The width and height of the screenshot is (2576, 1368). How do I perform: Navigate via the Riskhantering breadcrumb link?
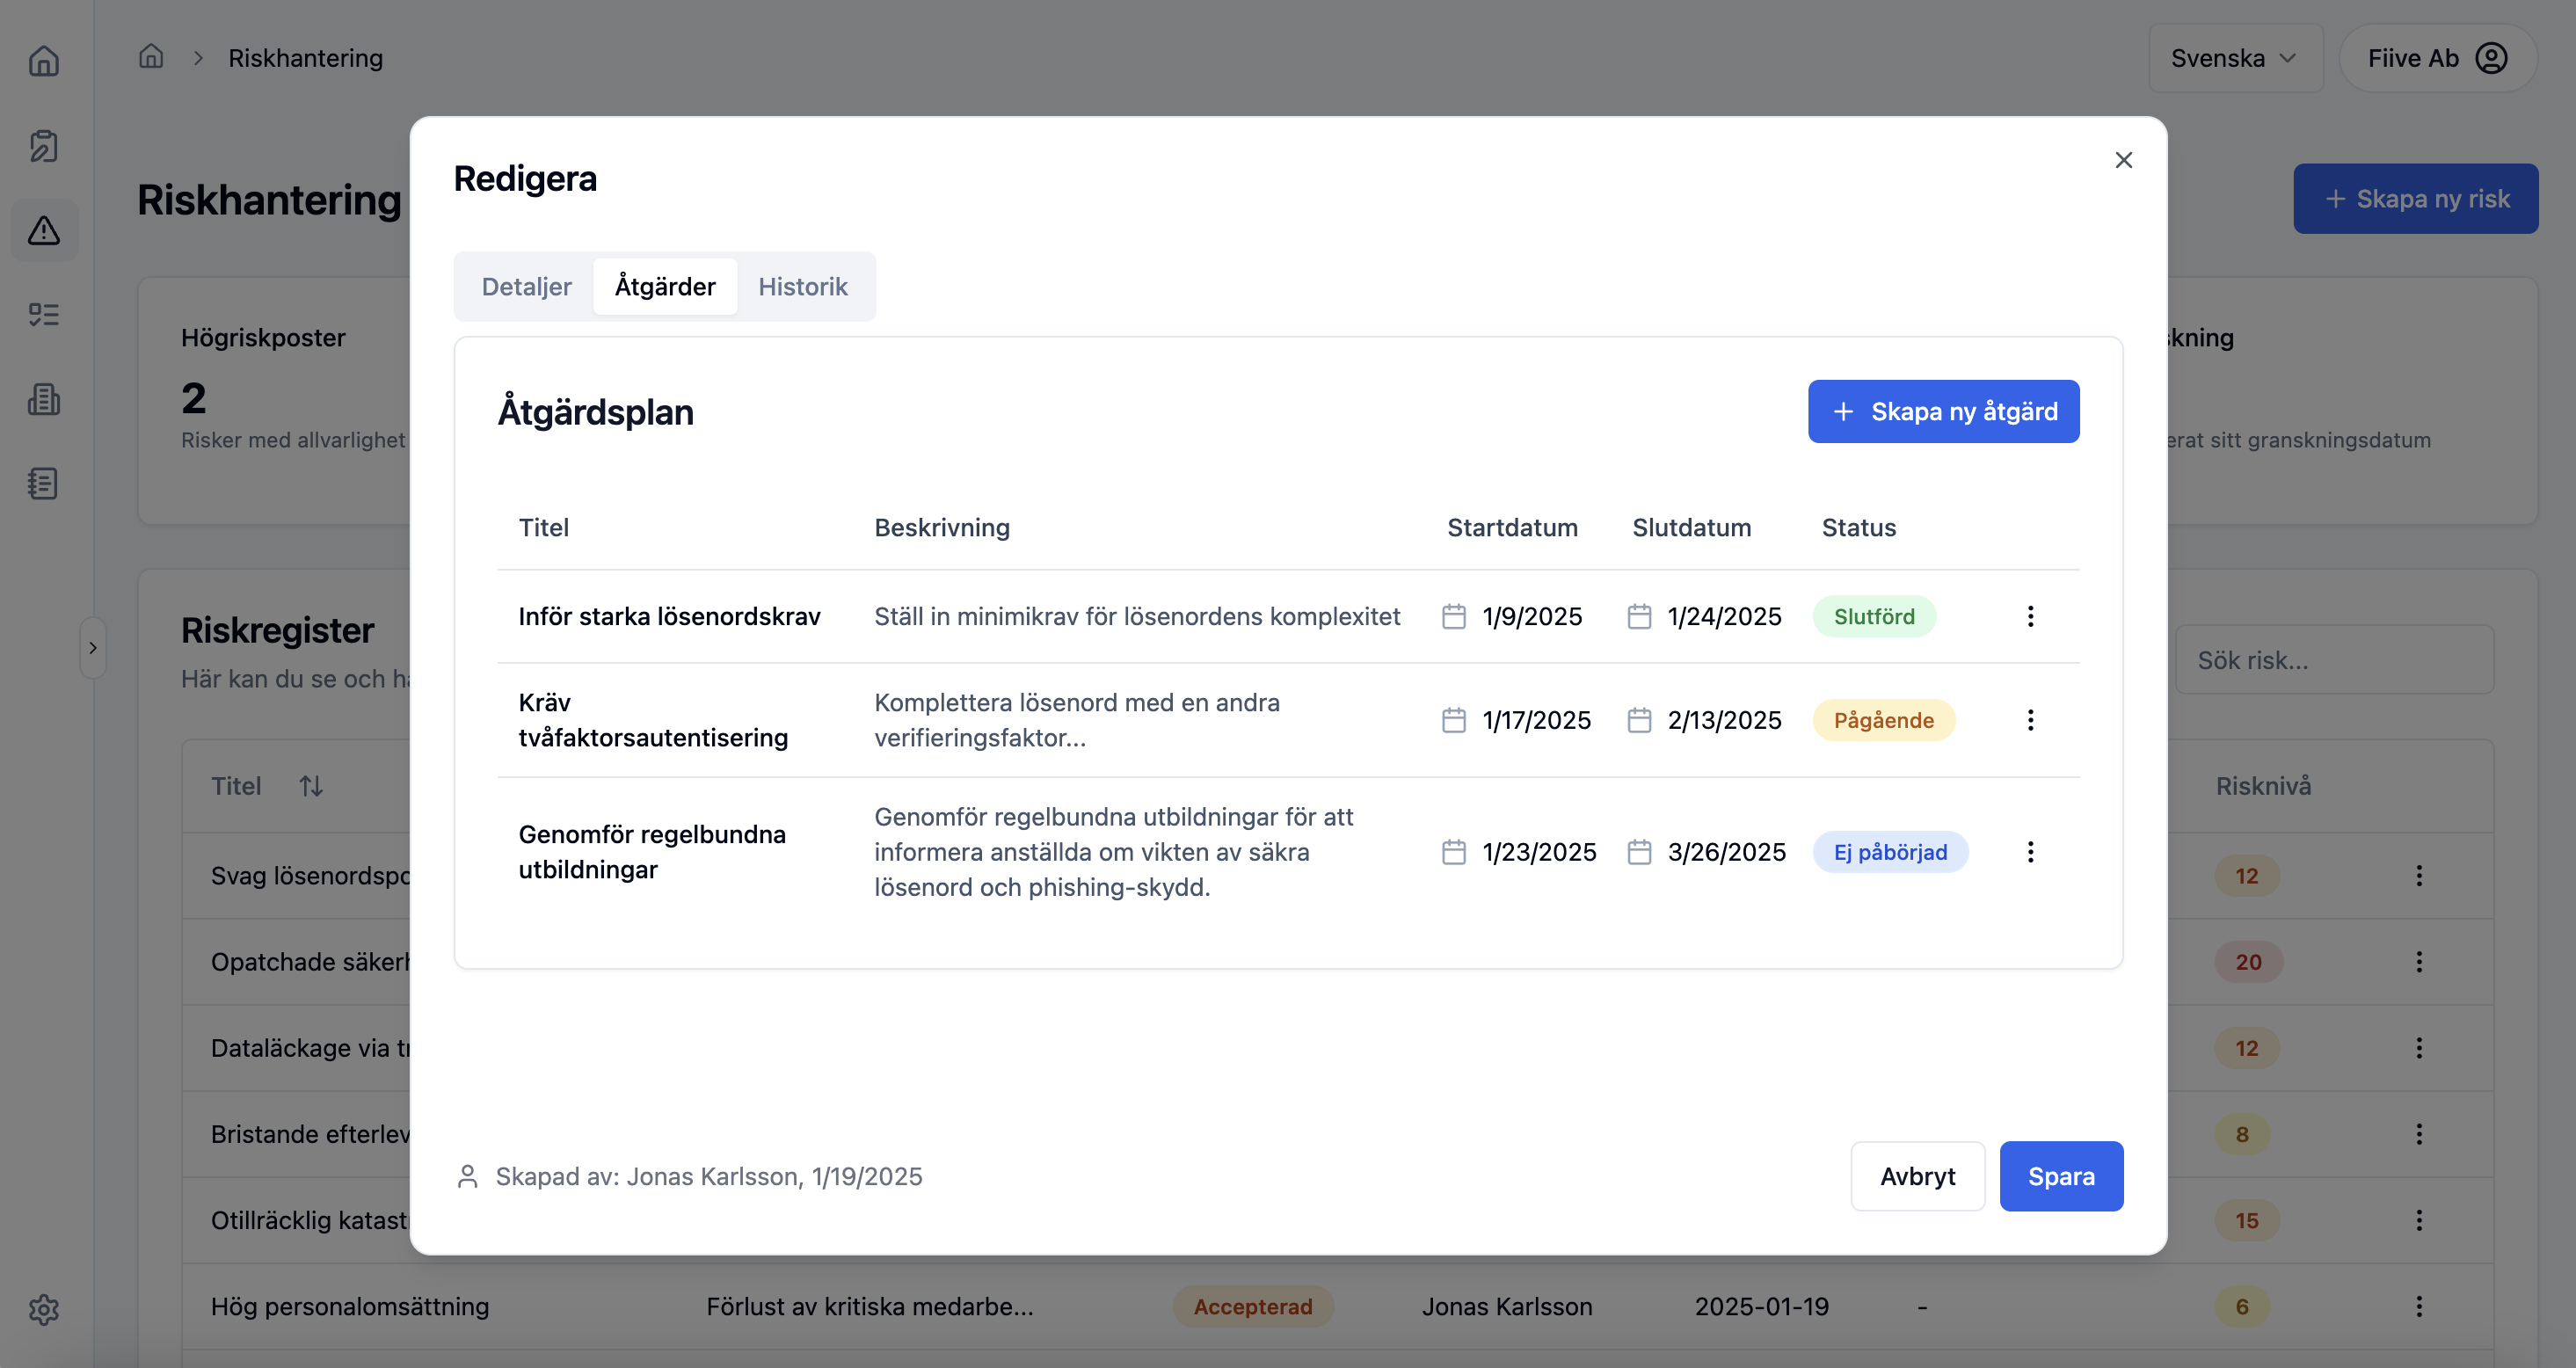tap(305, 58)
